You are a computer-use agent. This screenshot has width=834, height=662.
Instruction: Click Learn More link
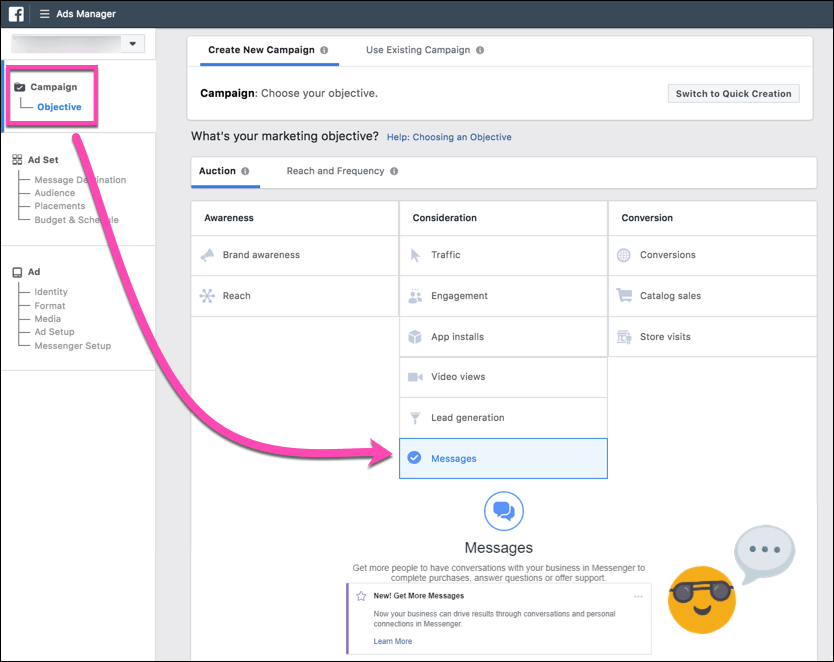point(393,641)
